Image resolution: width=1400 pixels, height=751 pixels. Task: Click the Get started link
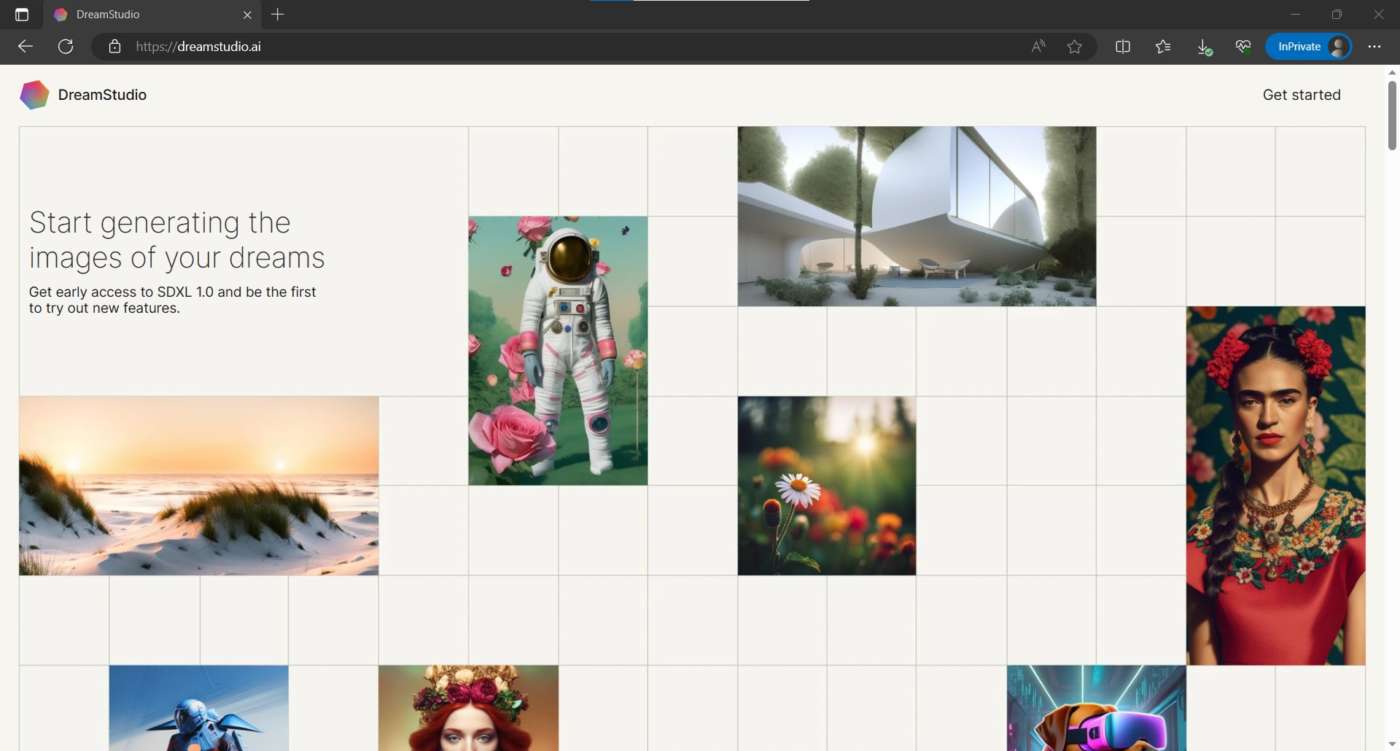(1301, 95)
